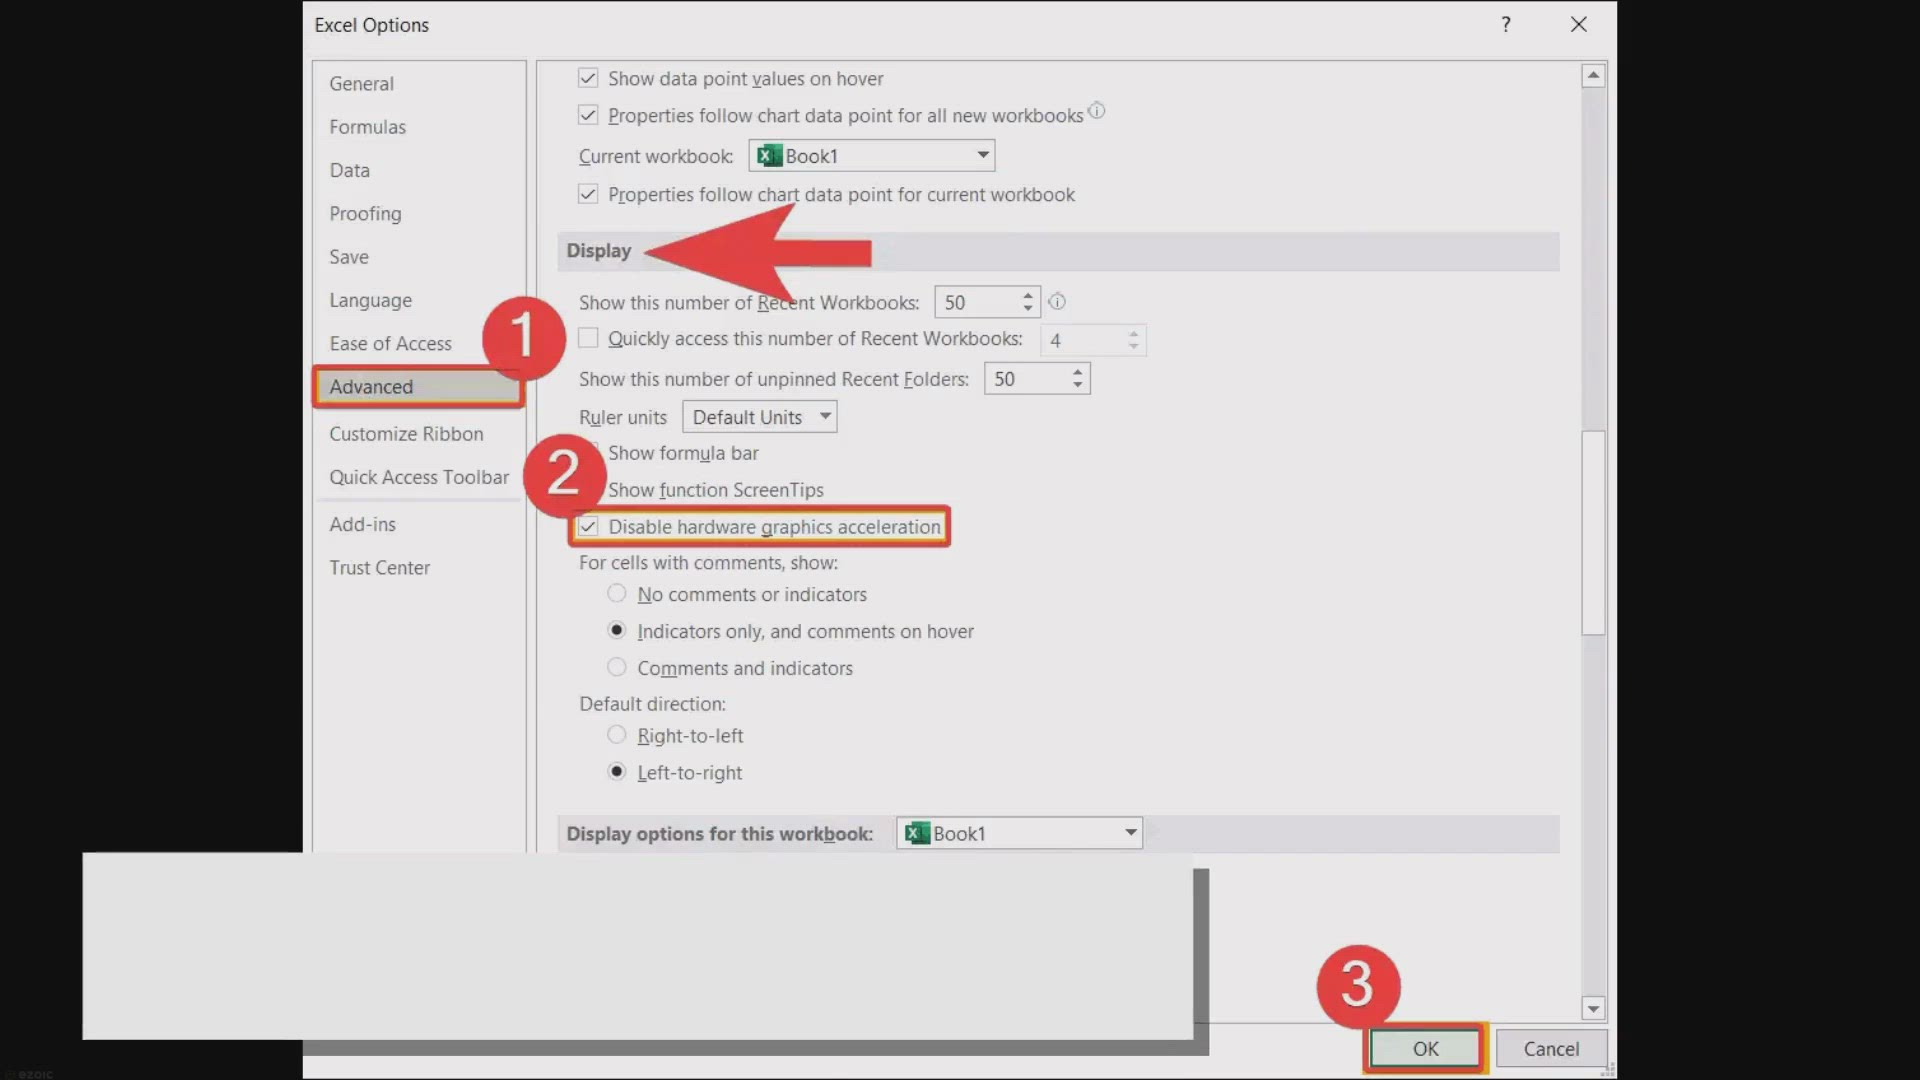Increase Recent Workbooks count with up arrow
Viewport: 1920px width, 1080px height.
[x=1028, y=295]
